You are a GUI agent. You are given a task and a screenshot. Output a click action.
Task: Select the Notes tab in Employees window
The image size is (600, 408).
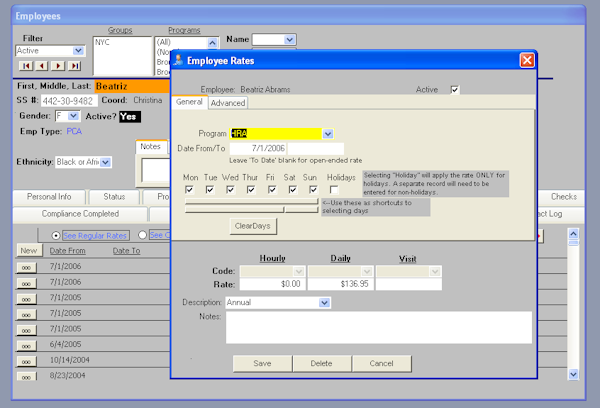pyautogui.click(x=150, y=147)
